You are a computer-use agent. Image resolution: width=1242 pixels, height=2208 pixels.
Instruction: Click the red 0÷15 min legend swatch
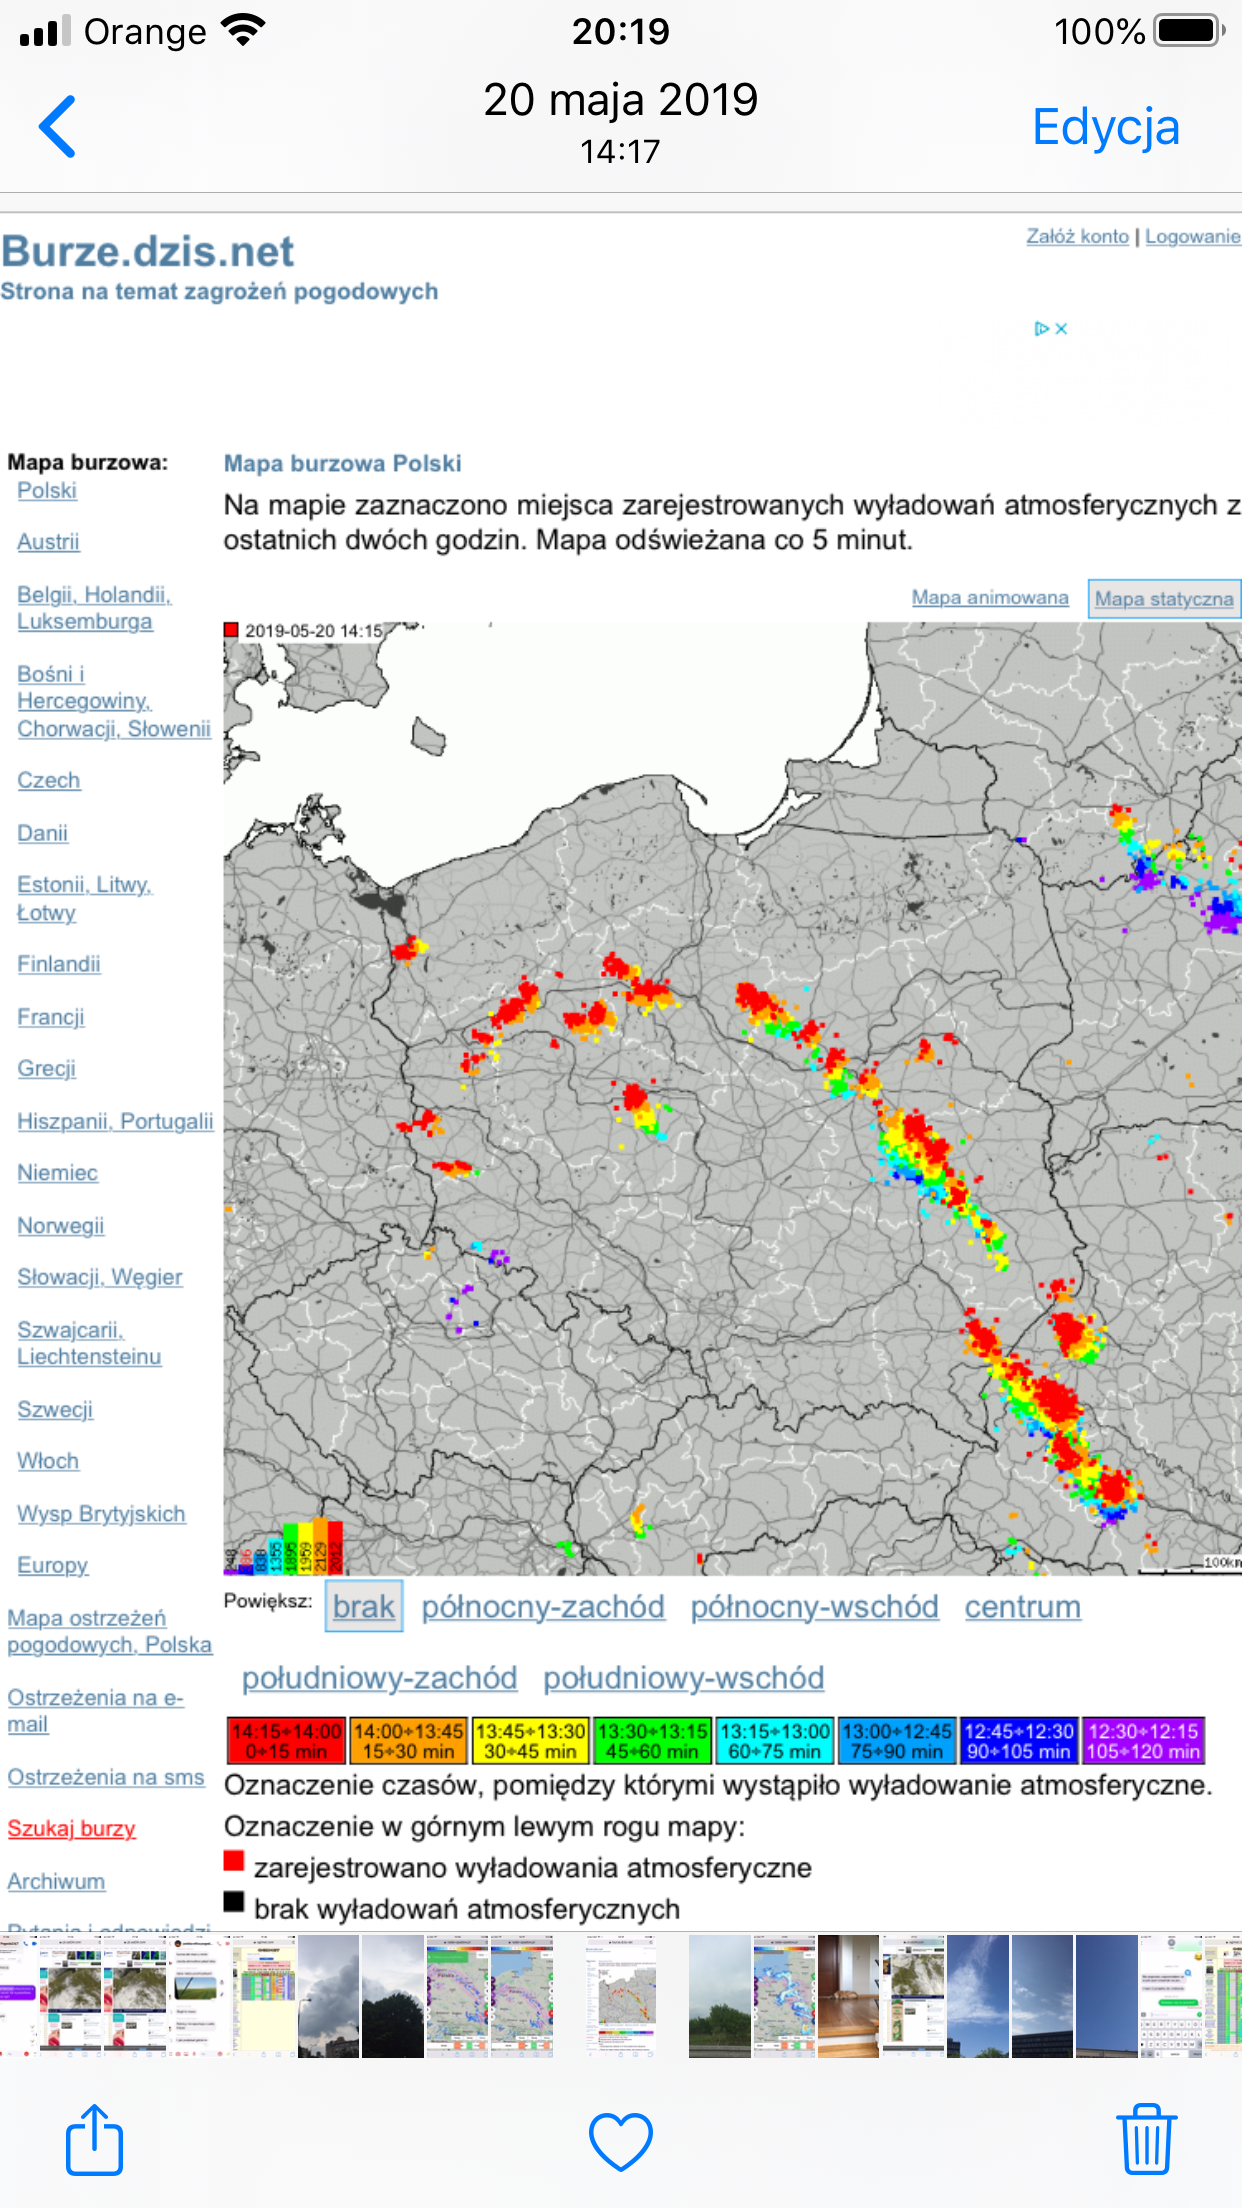point(287,1741)
